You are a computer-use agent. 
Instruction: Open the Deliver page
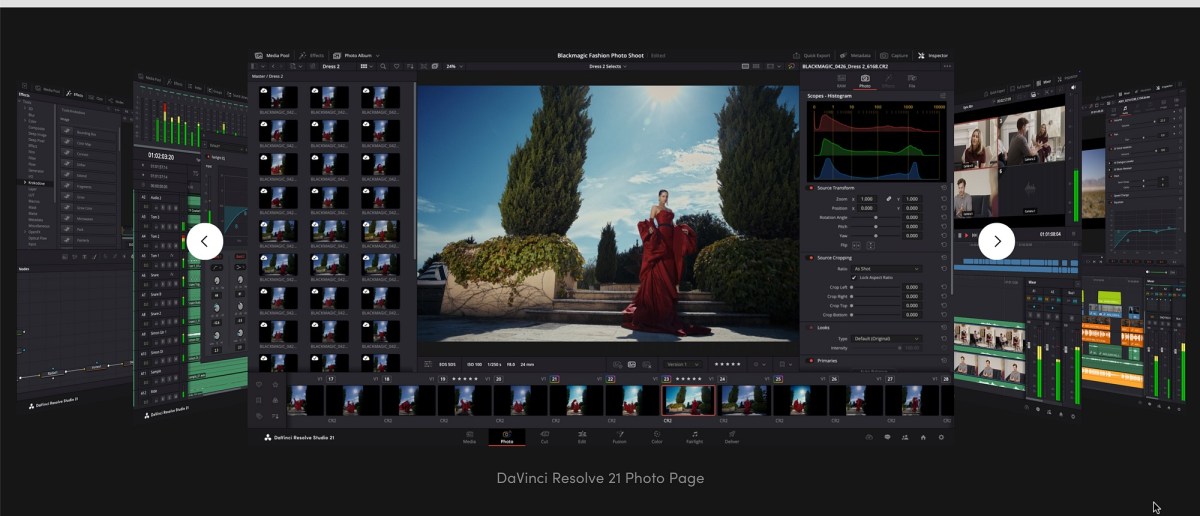click(732, 437)
